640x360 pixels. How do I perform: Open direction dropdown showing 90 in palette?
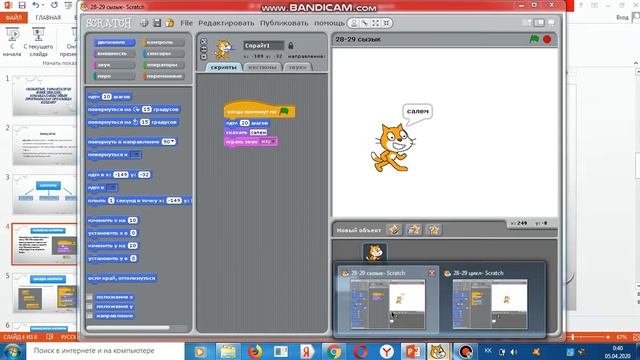169,142
